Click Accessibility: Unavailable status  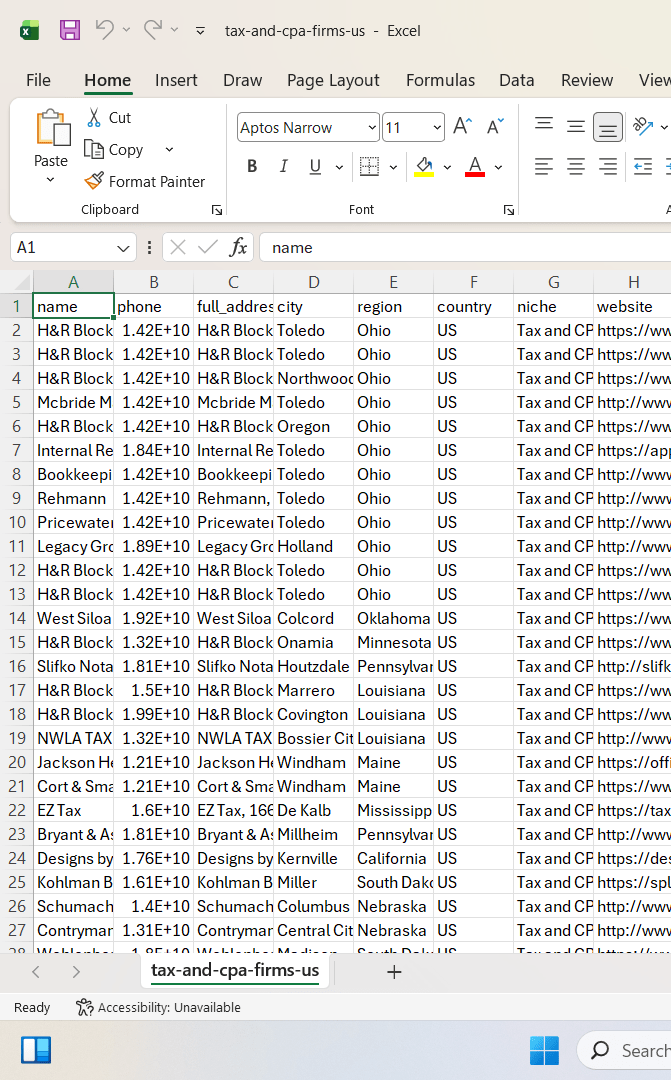point(158,1007)
